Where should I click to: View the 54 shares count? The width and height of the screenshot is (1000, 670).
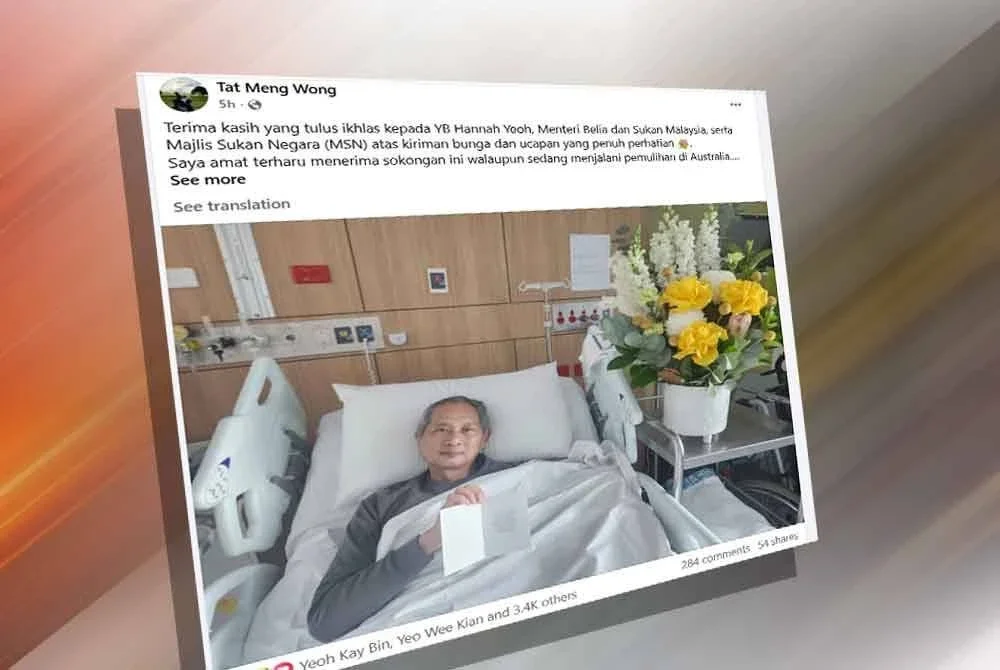777,543
